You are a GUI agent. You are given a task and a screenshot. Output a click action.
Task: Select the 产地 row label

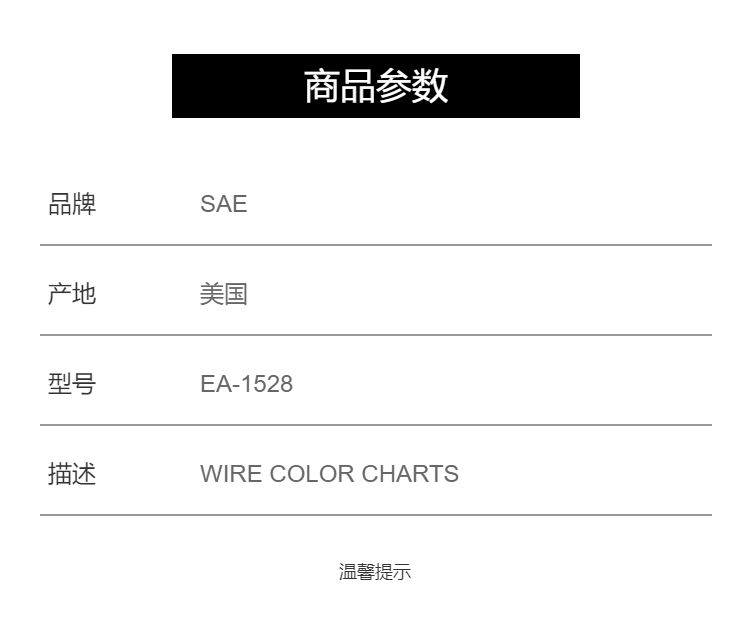tap(72, 294)
